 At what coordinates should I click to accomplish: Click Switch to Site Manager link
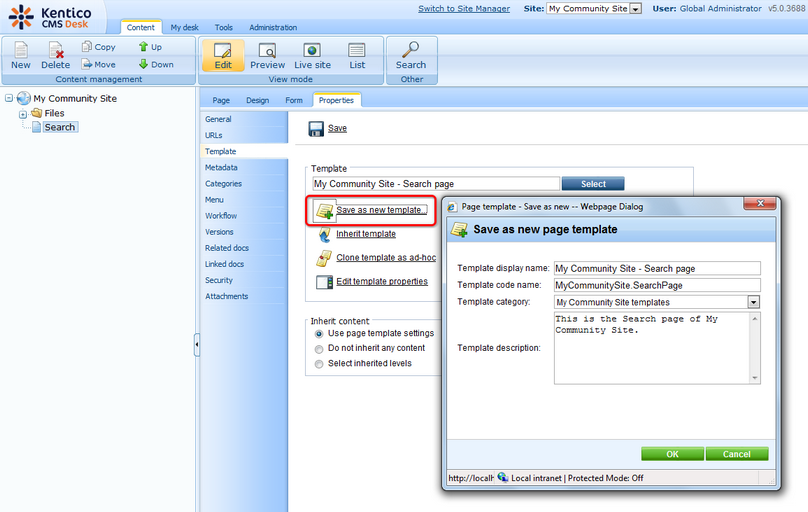click(x=464, y=9)
